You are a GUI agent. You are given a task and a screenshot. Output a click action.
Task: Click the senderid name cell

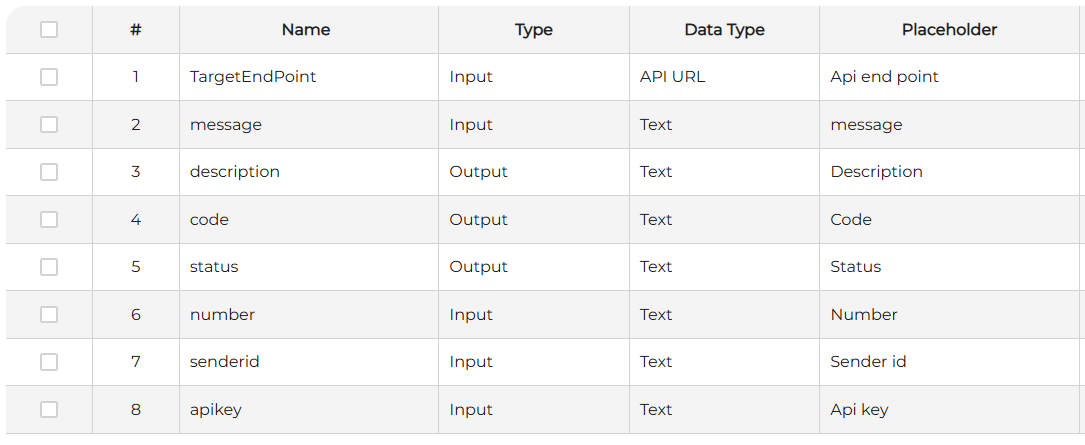pyautogui.click(x=225, y=362)
